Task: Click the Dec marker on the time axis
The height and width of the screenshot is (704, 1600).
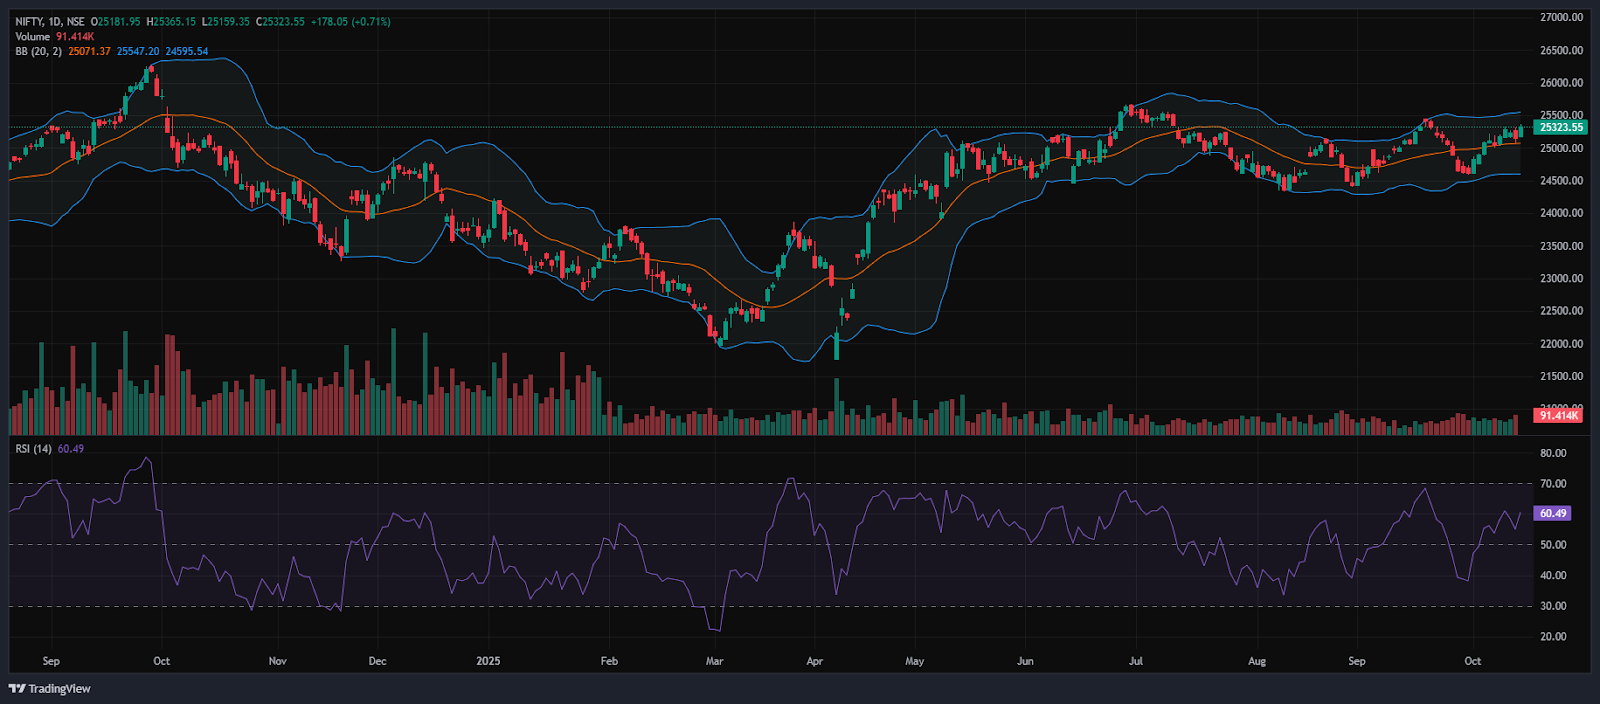Action: pos(377,661)
